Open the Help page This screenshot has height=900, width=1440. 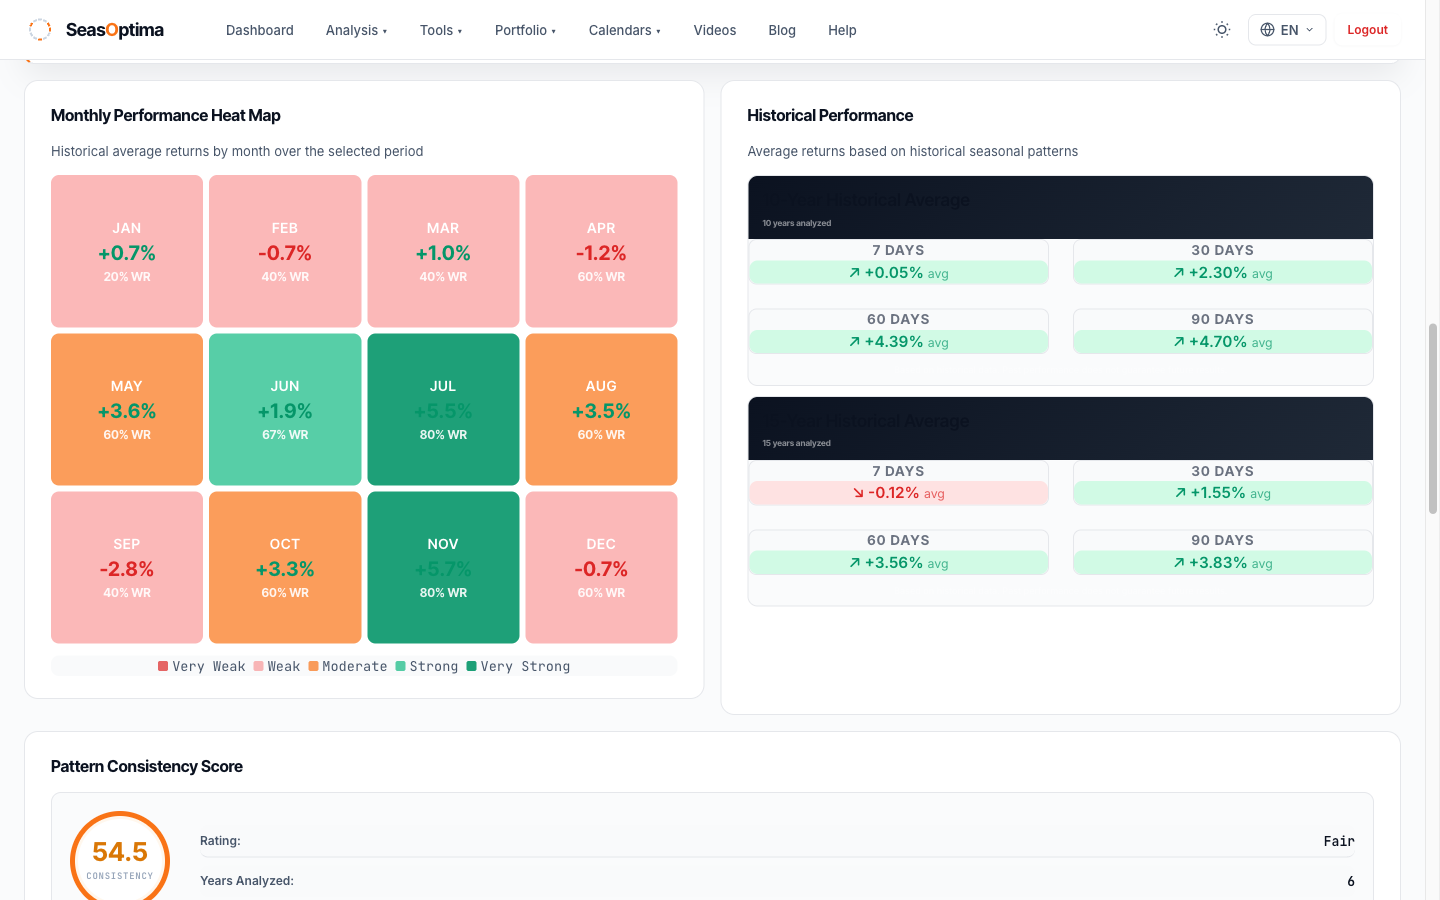tap(842, 30)
